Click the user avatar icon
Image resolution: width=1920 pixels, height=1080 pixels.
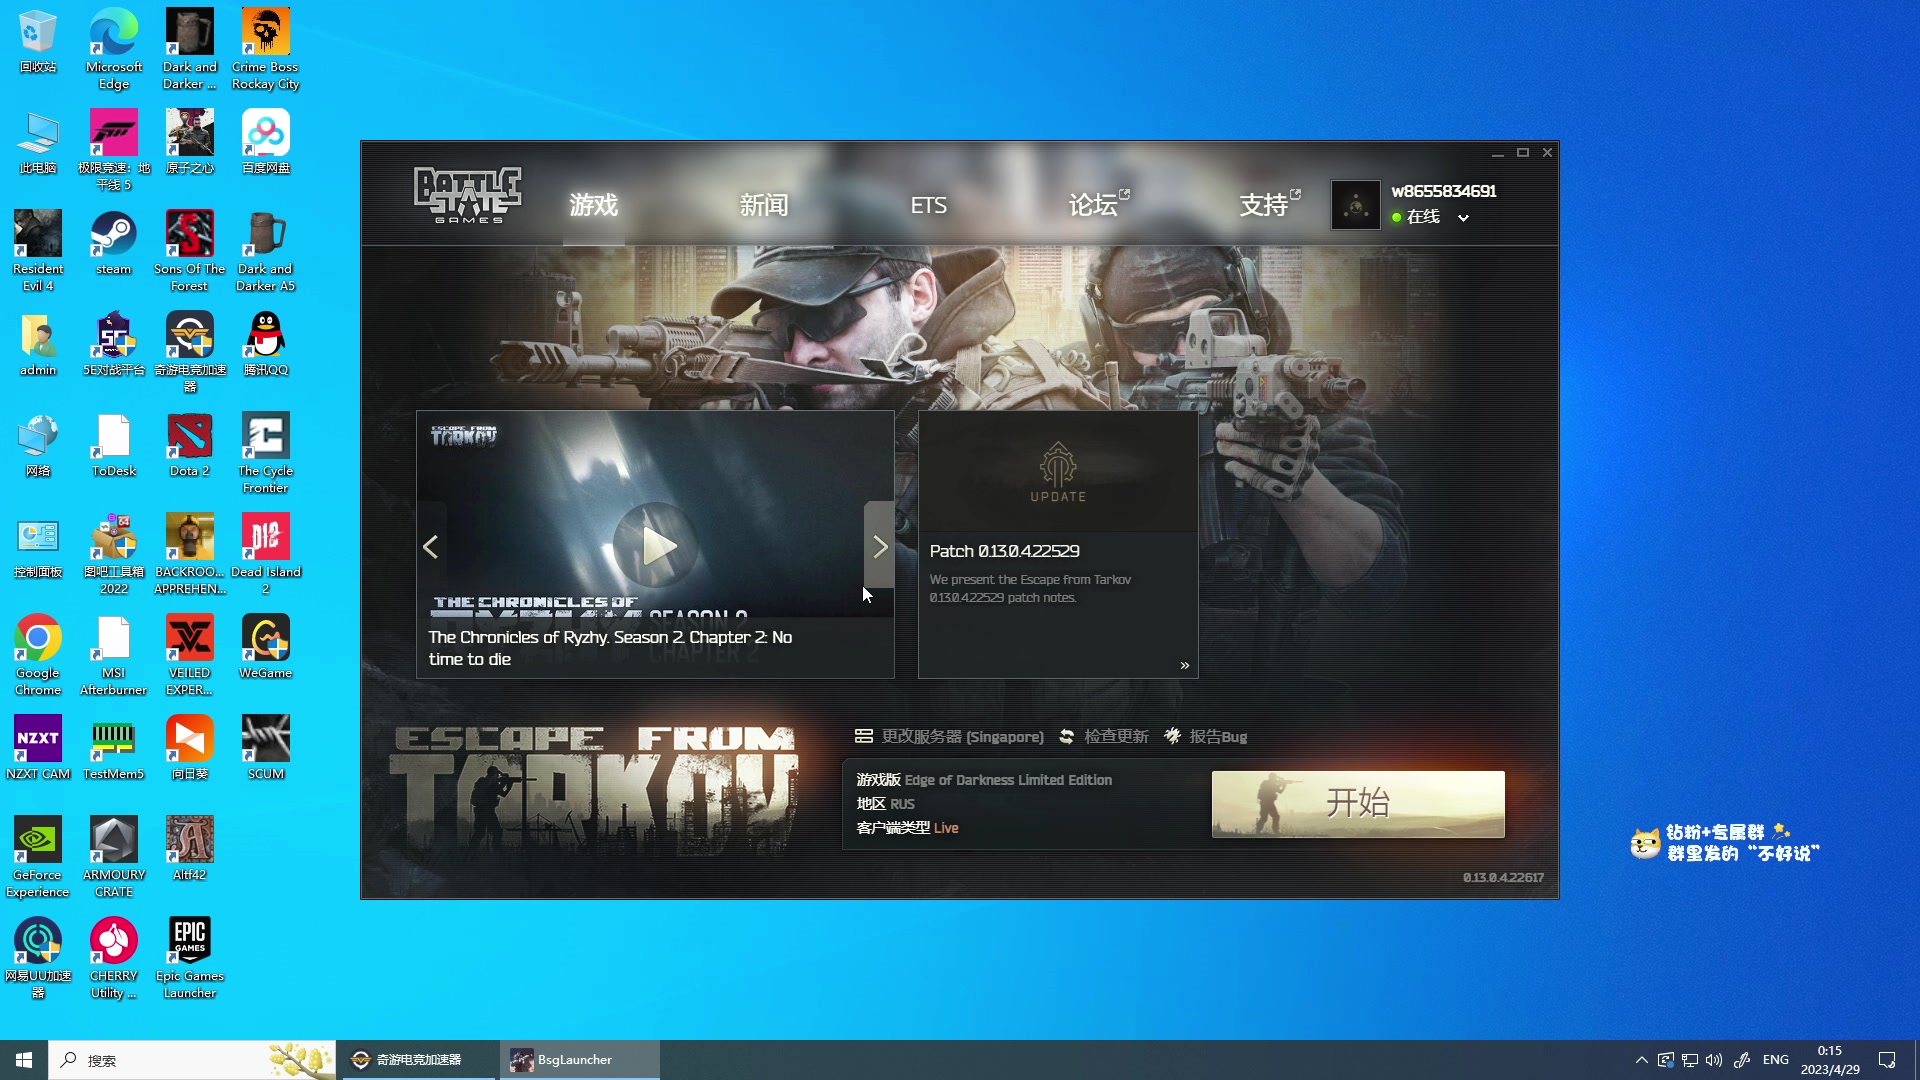tap(1355, 205)
